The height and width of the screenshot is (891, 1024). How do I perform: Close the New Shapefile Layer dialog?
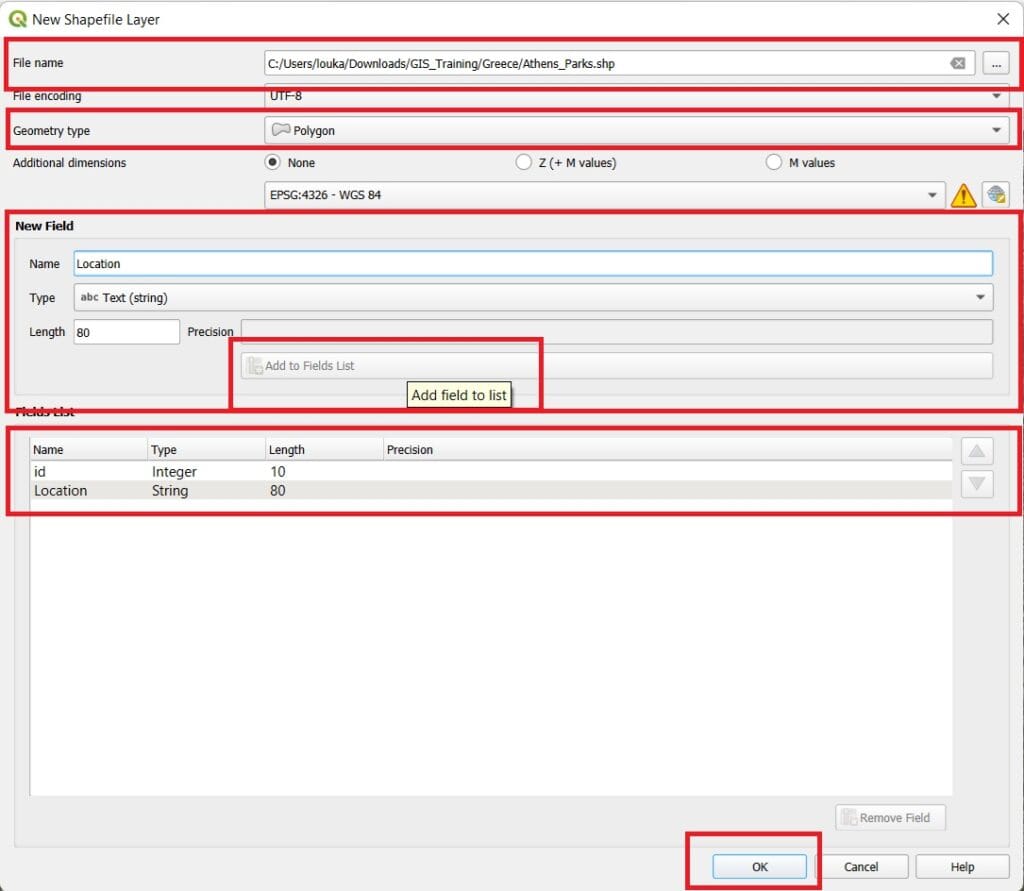[1003, 19]
